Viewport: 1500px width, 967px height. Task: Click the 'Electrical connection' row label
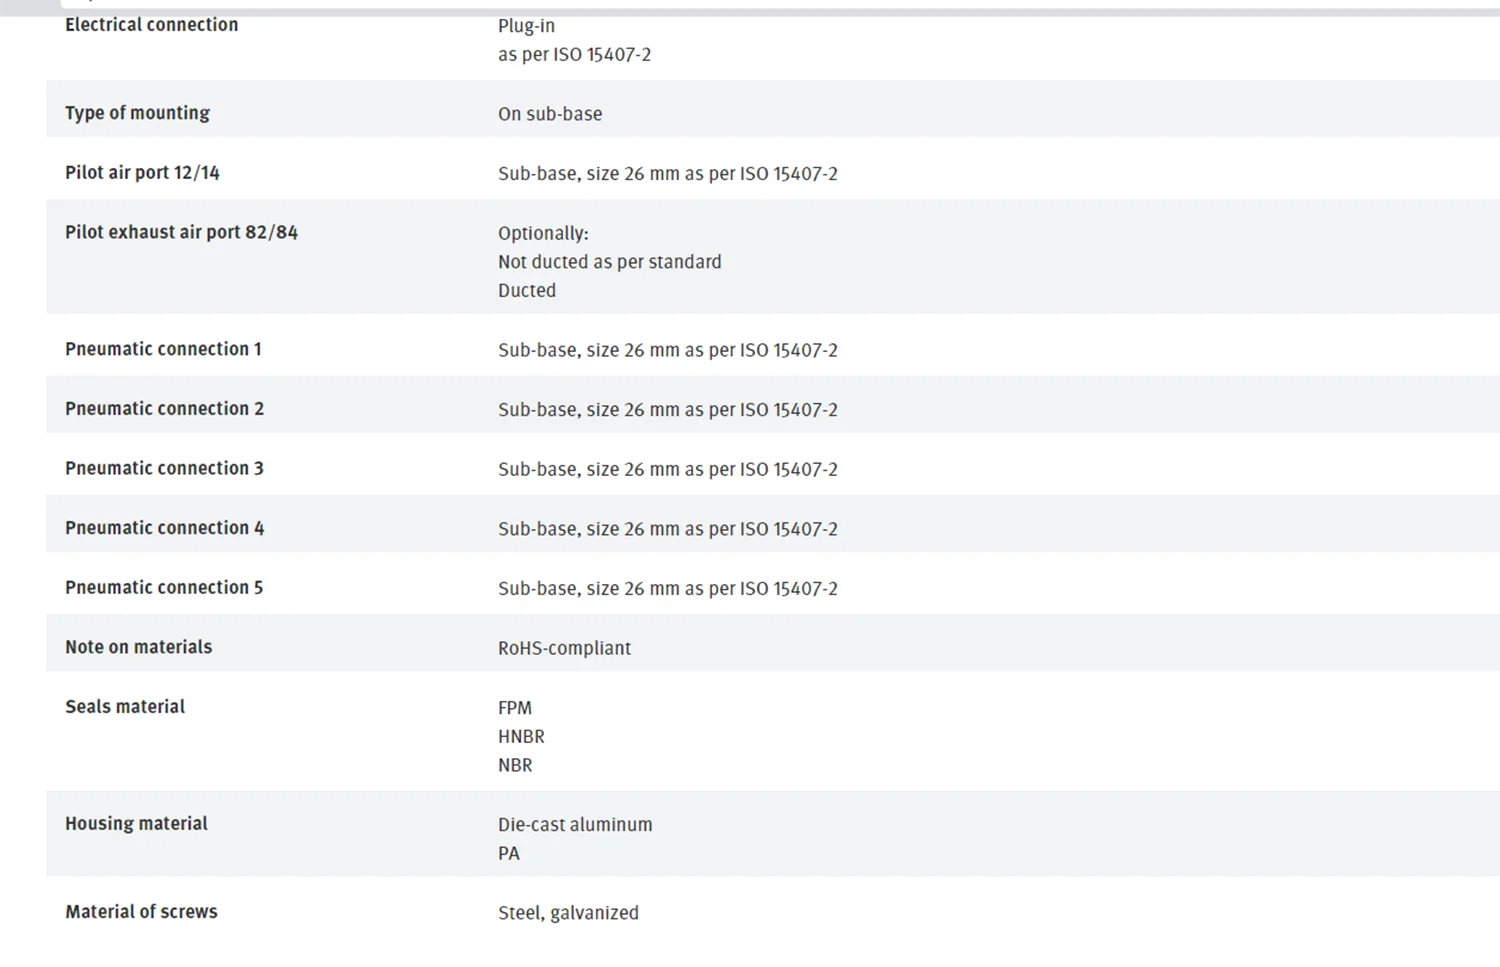151,25
